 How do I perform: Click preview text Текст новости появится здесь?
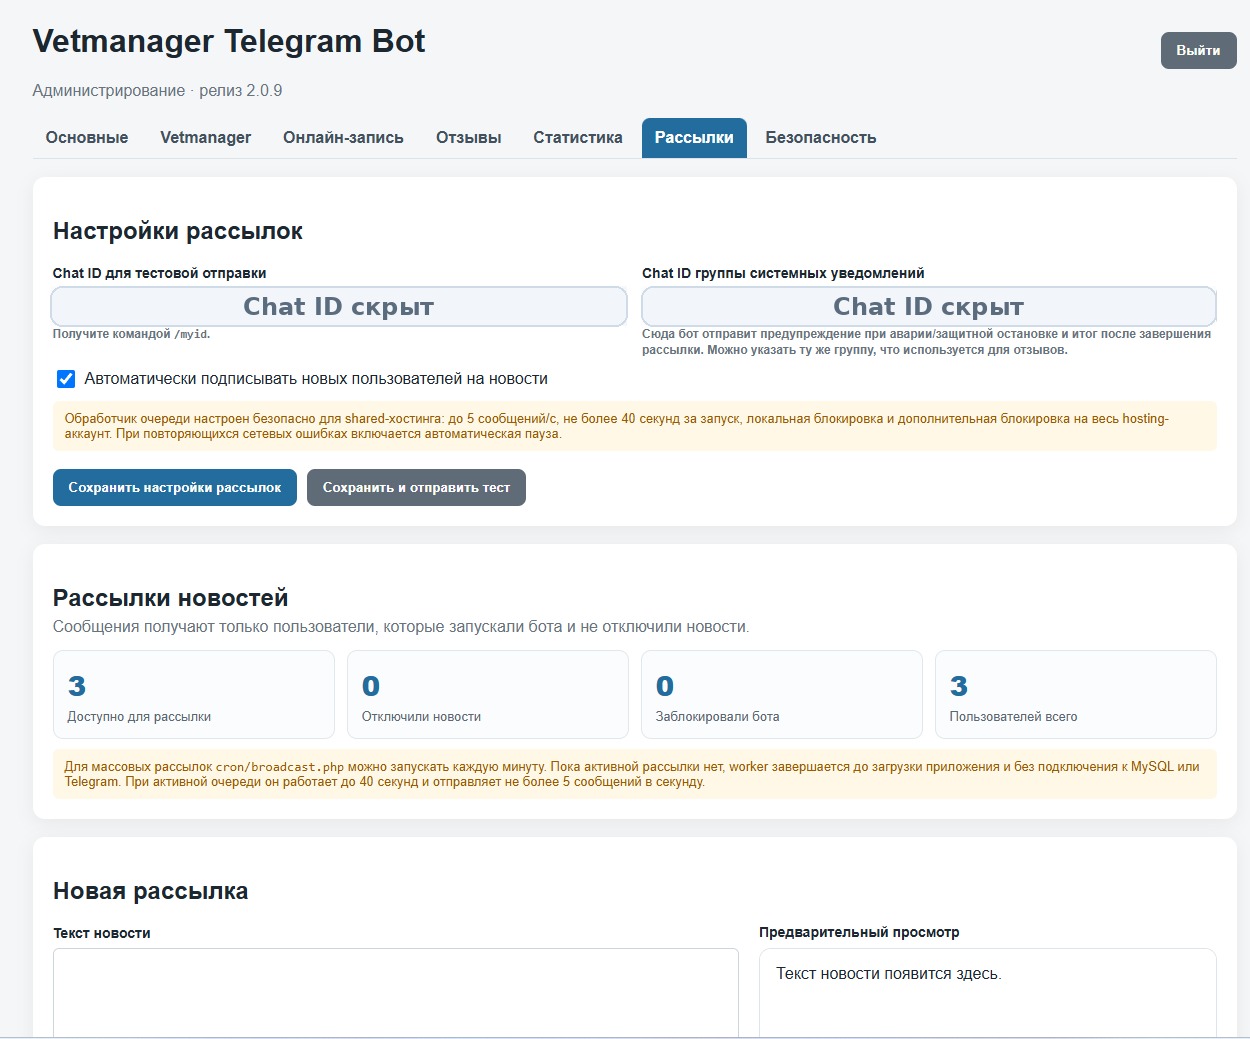click(889, 974)
